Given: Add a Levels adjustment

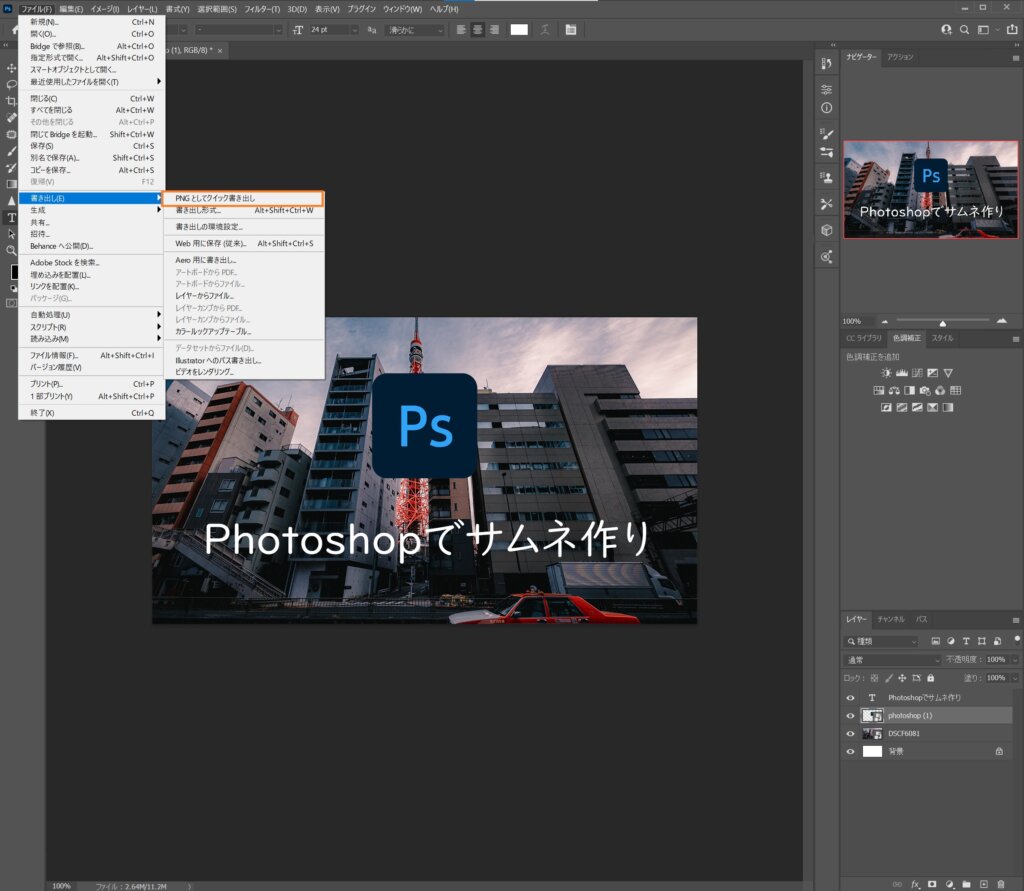Looking at the screenshot, I should point(902,373).
